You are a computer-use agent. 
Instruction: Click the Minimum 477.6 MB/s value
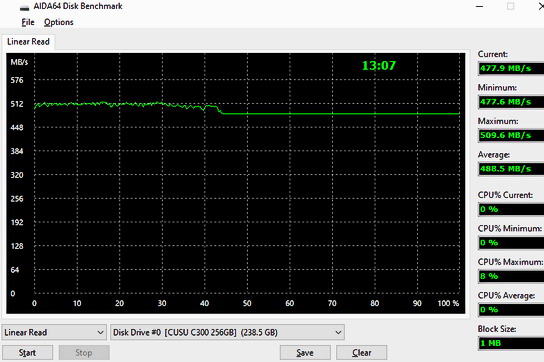click(511, 102)
